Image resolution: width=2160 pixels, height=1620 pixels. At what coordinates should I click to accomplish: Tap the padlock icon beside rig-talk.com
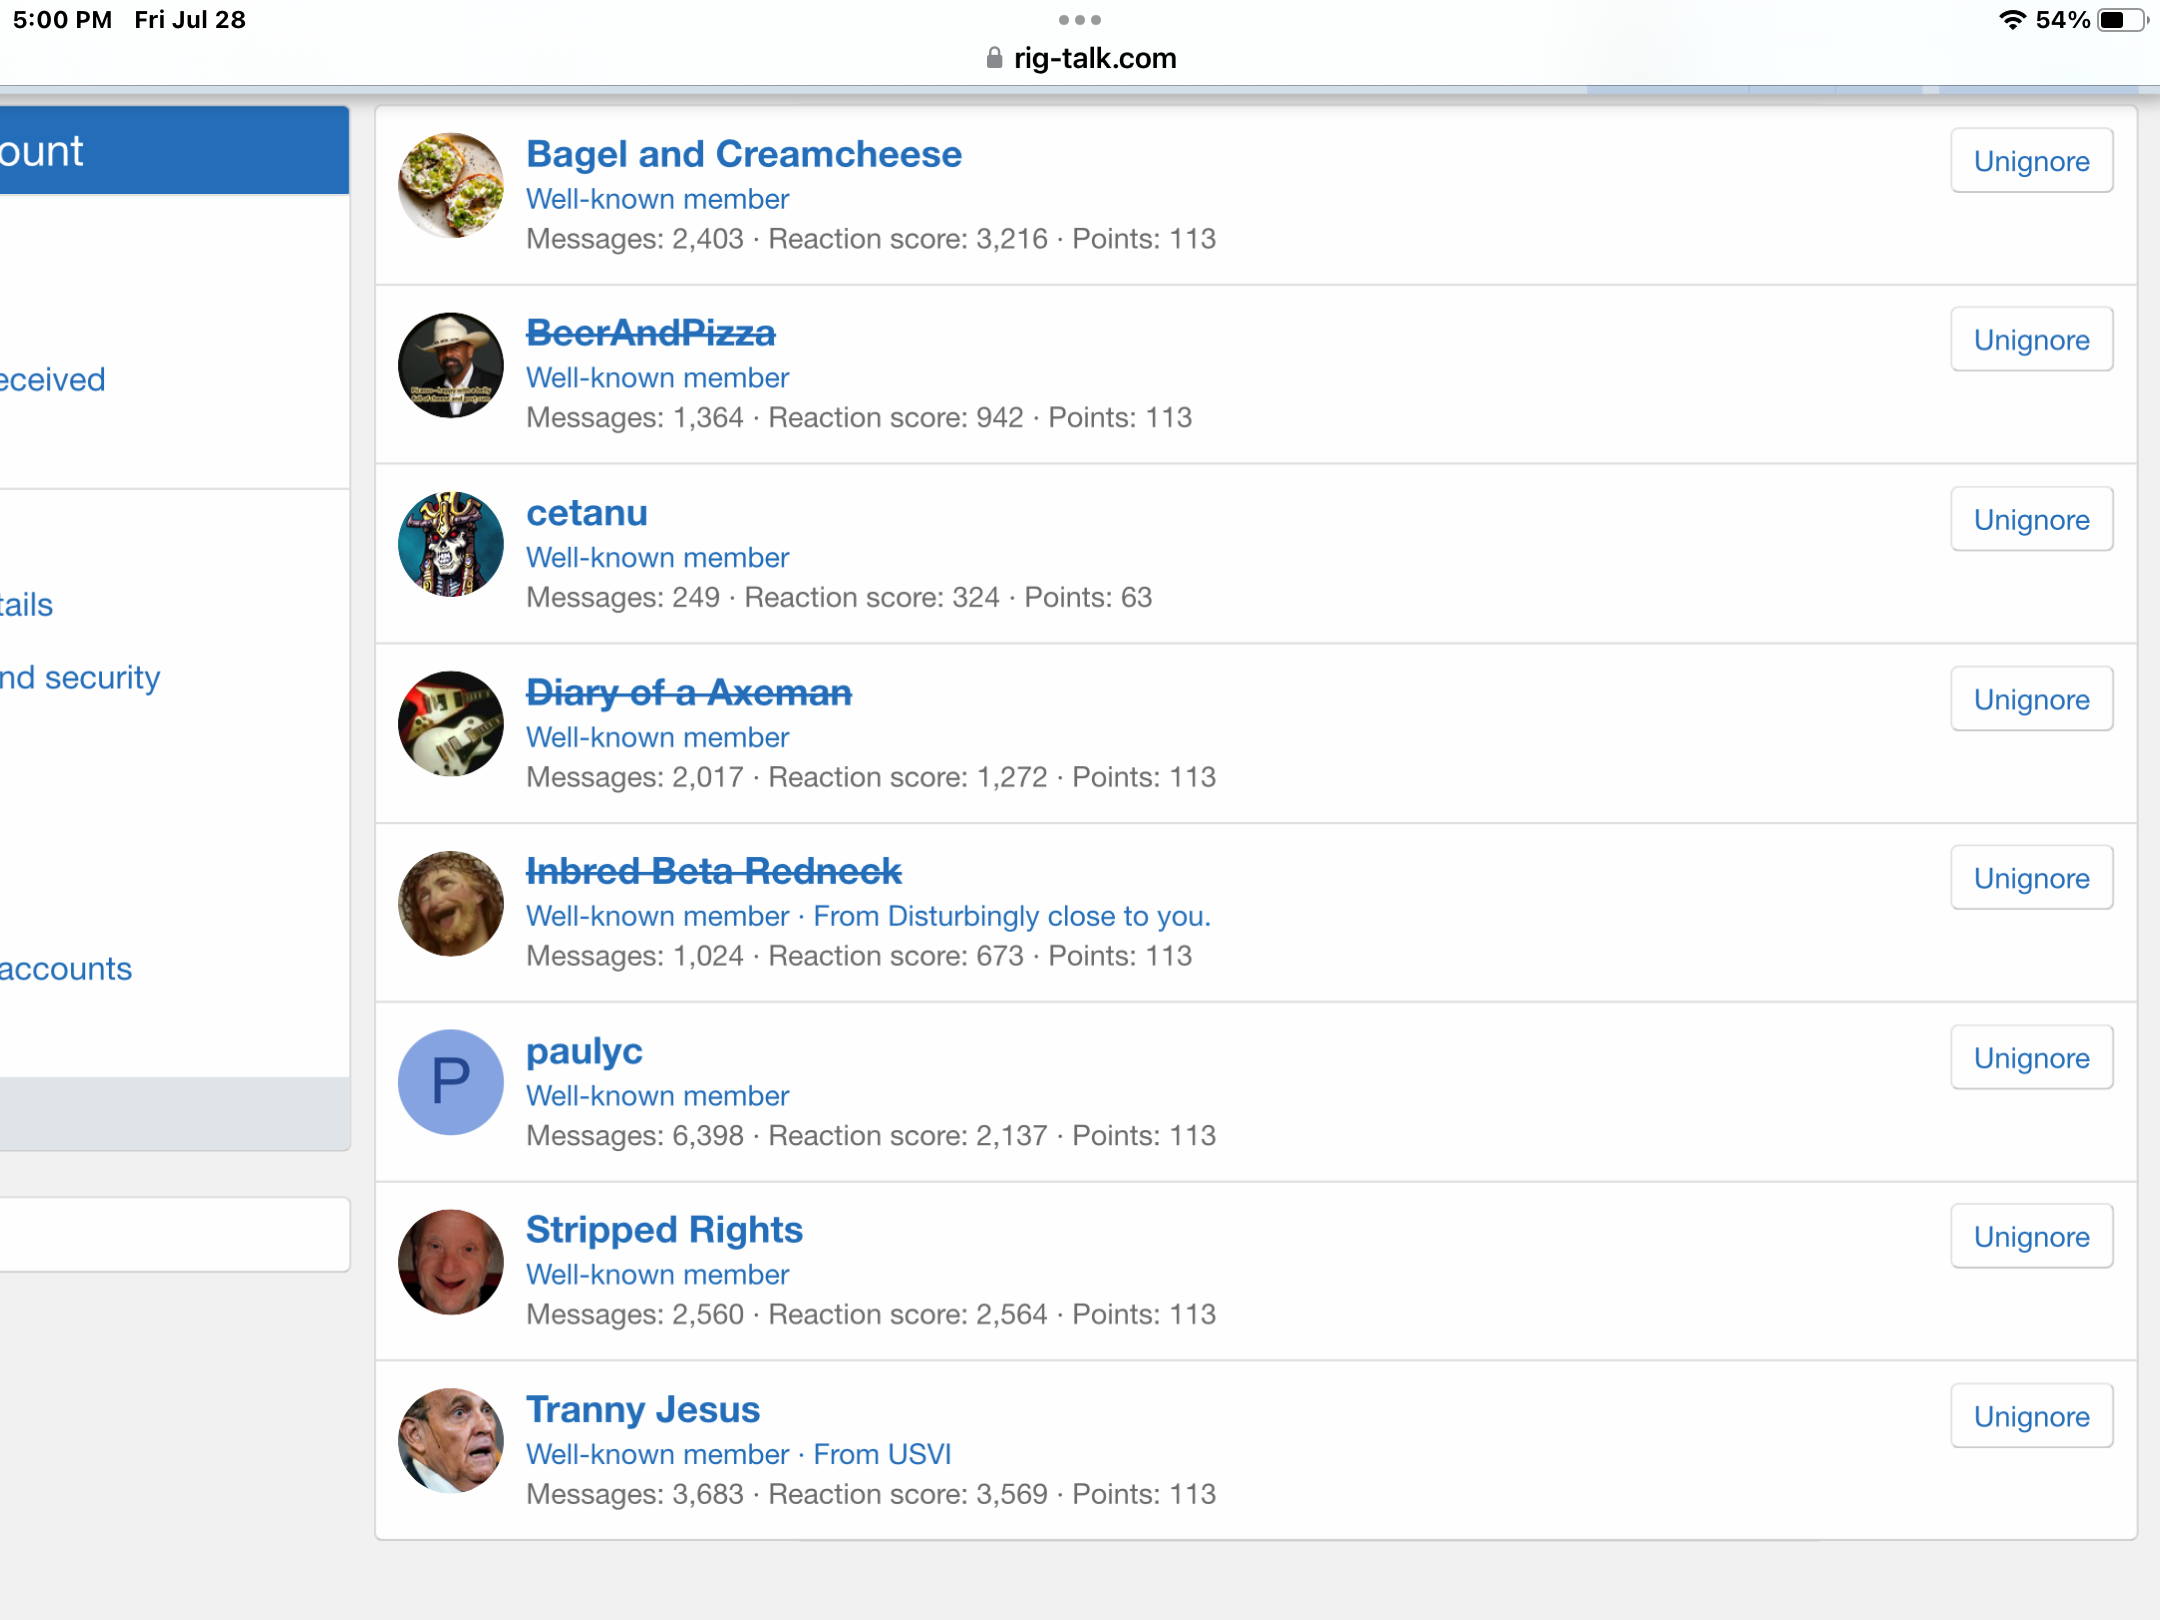(x=994, y=58)
